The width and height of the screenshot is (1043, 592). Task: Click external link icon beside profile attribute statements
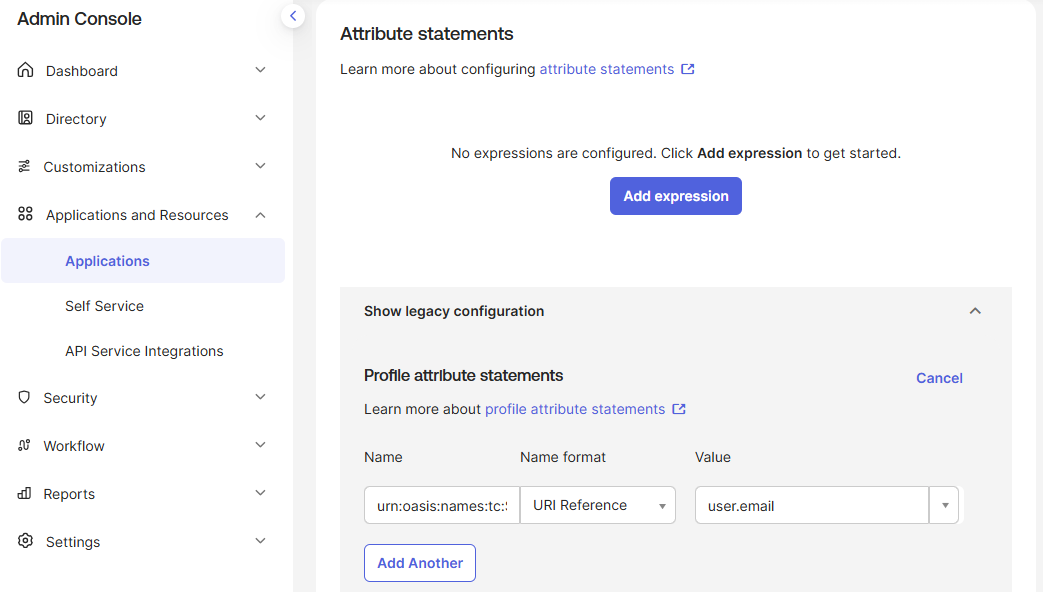pyautogui.click(x=678, y=409)
